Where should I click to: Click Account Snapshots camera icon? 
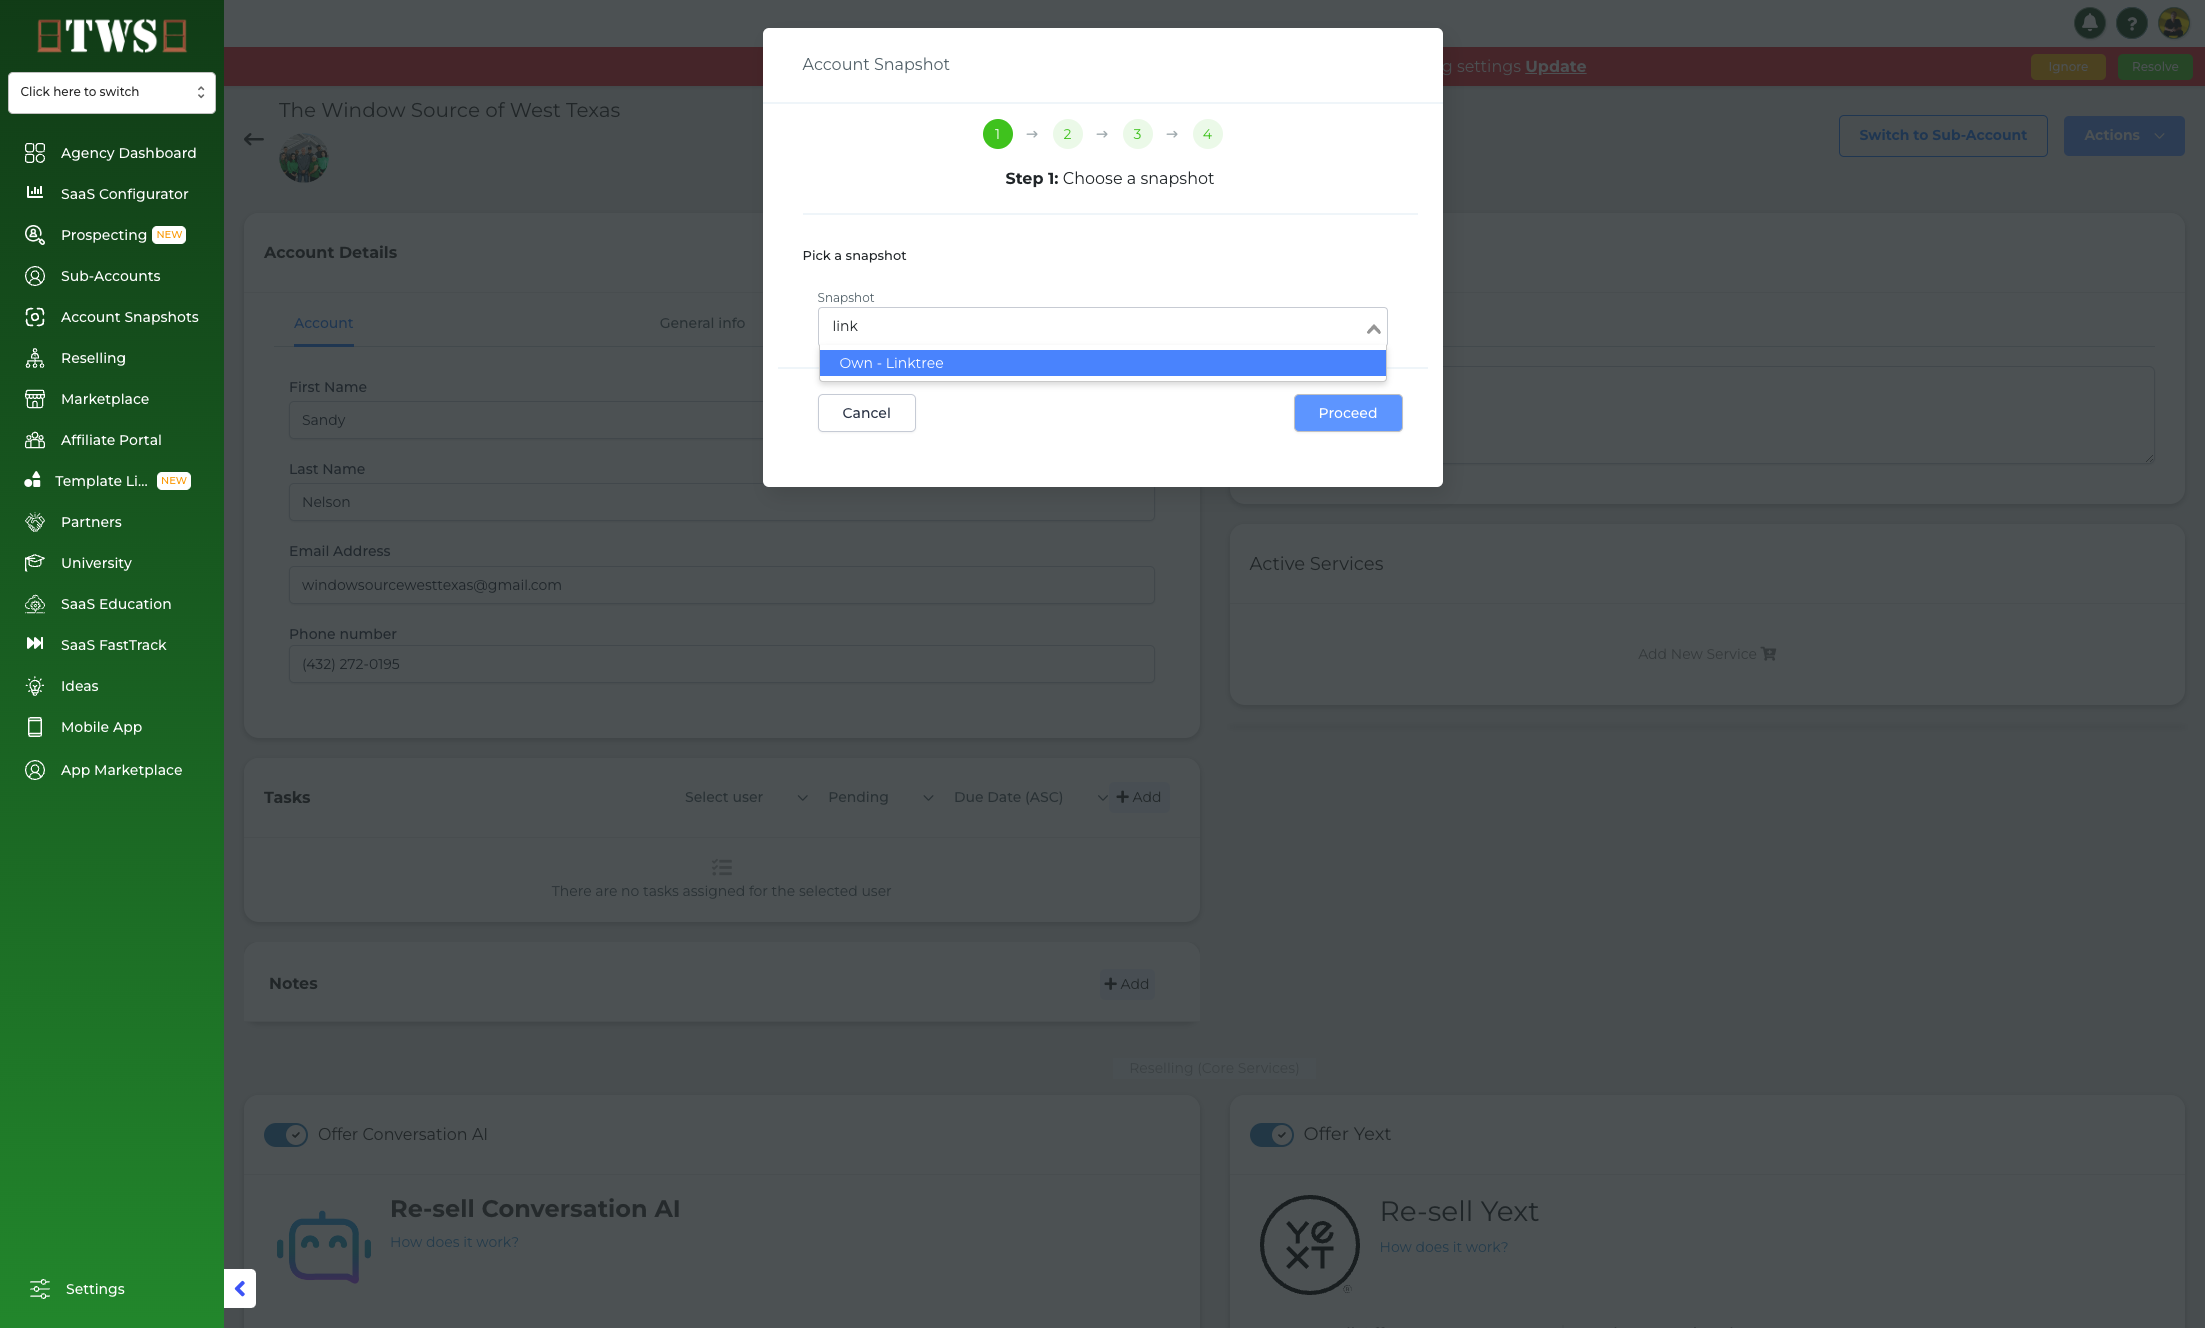pyautogui.click(x=35, y=317)
